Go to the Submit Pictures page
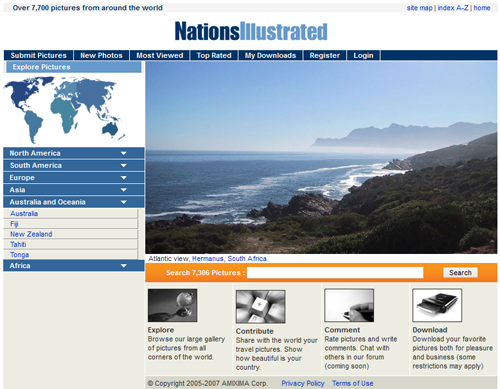500x389 pixels. (39, 55)
